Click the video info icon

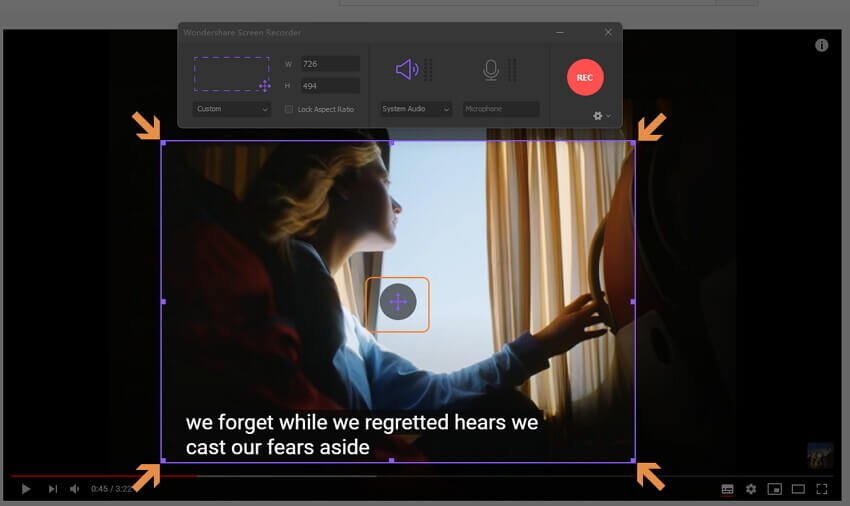pos(822,46)
